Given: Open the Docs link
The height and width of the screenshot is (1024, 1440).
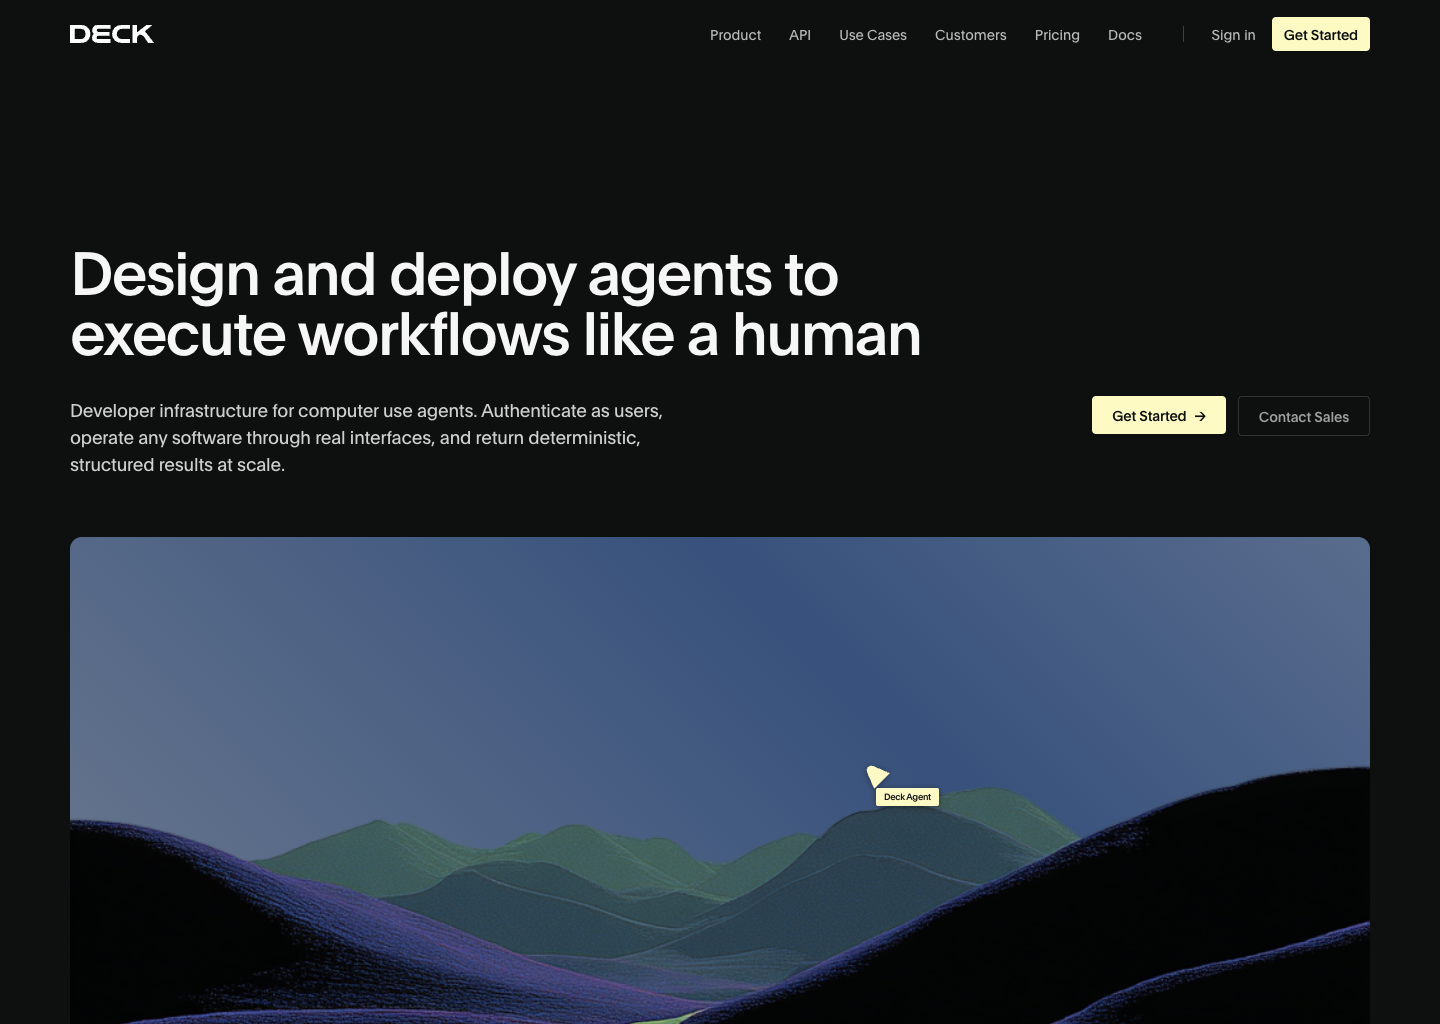Looking at the screenshot, I should coord(1125,35).
